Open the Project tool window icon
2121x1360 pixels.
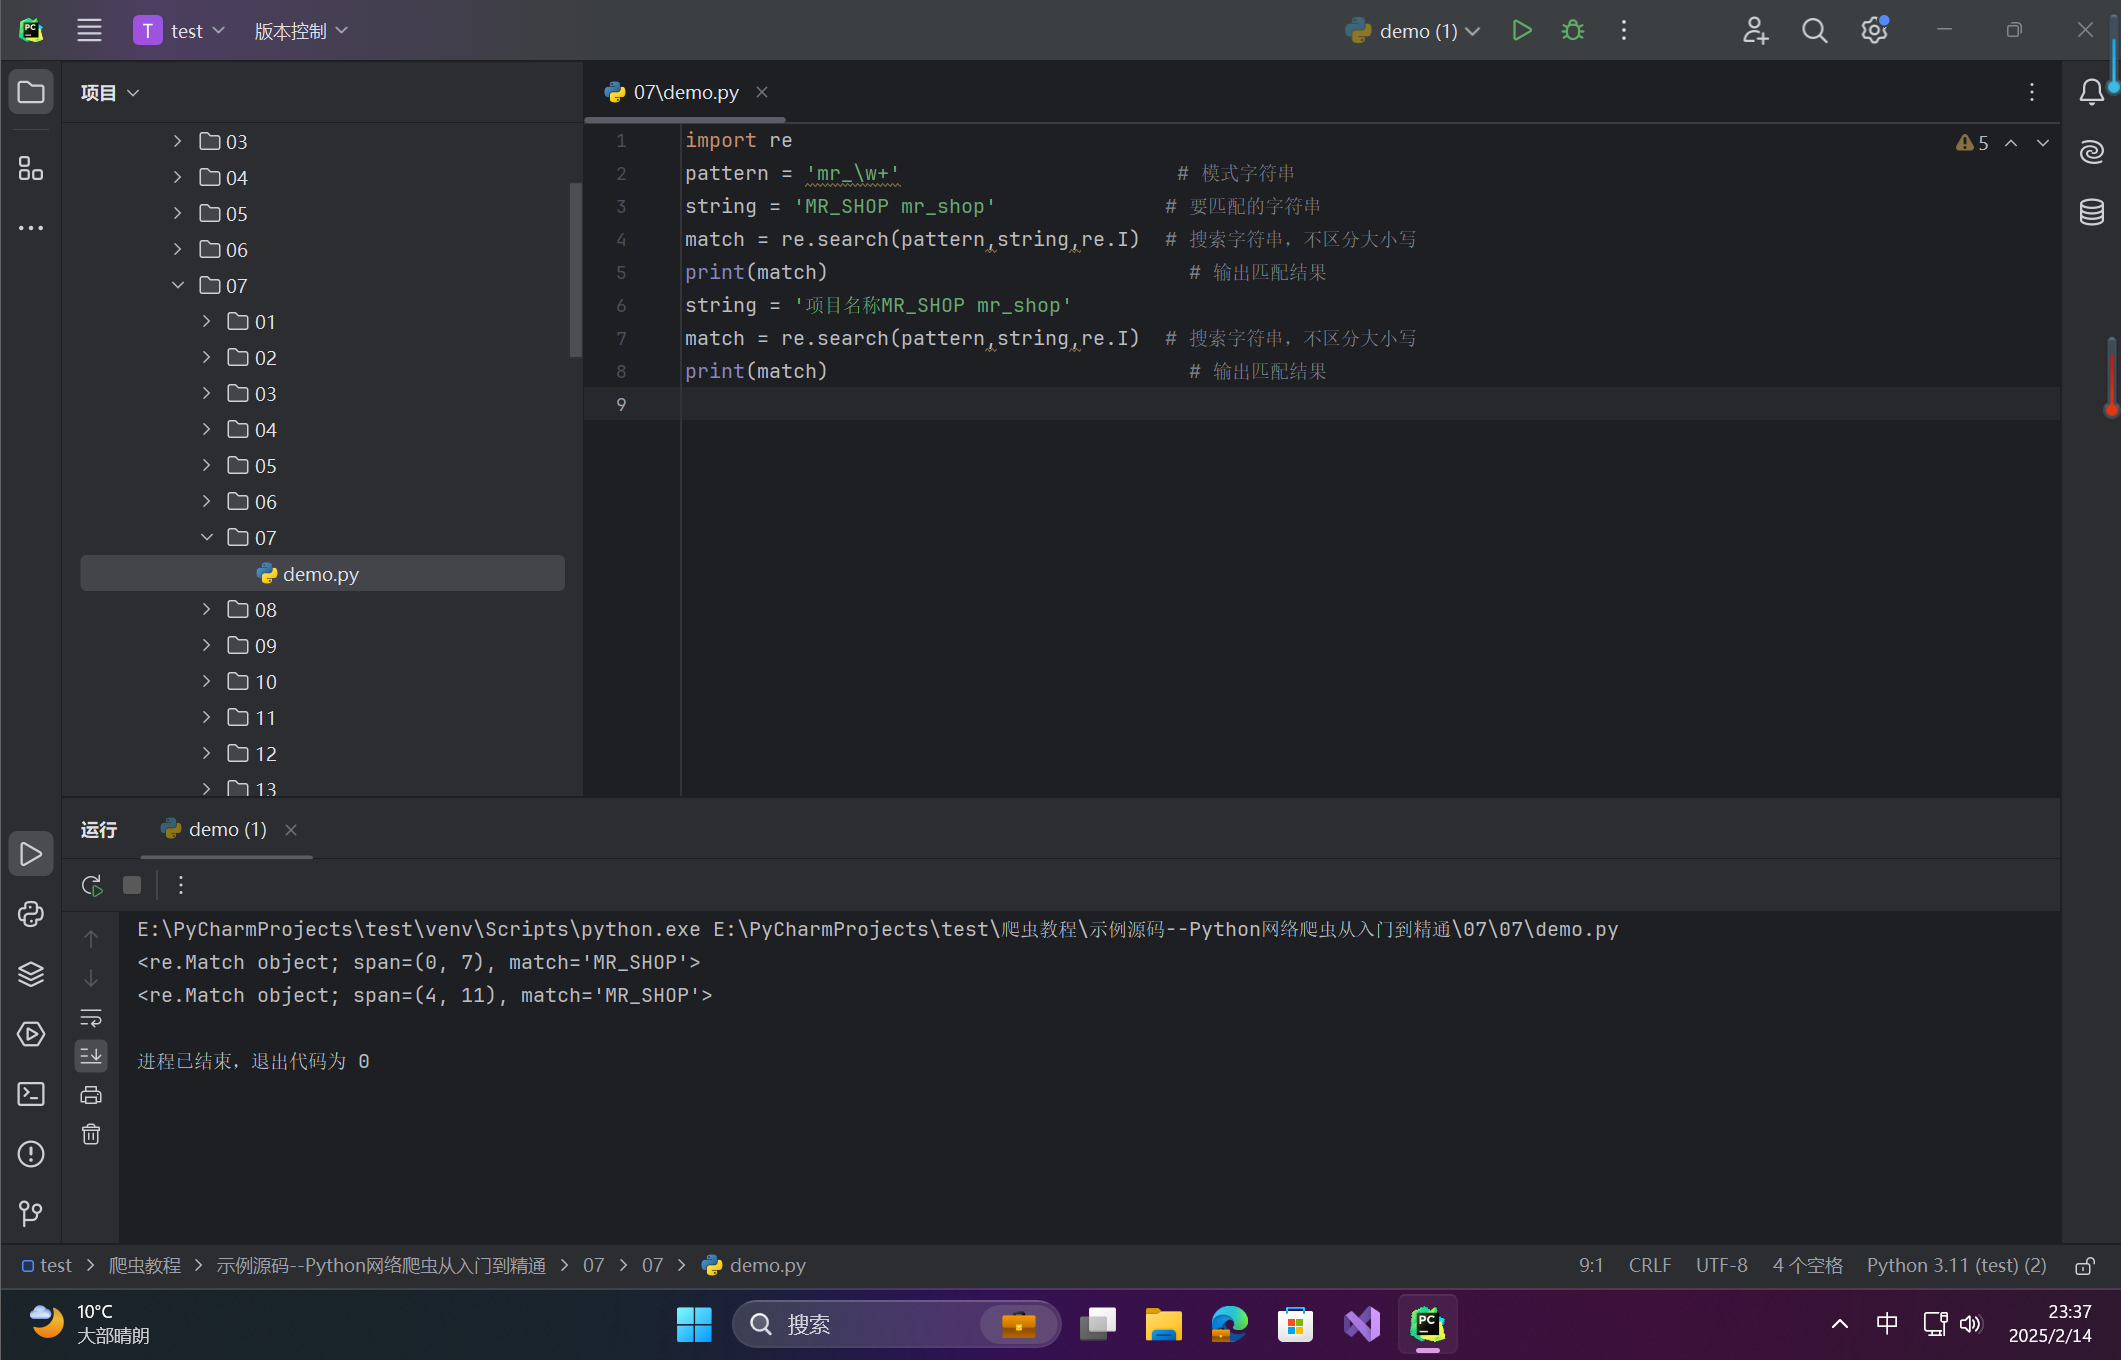point(31,92)
